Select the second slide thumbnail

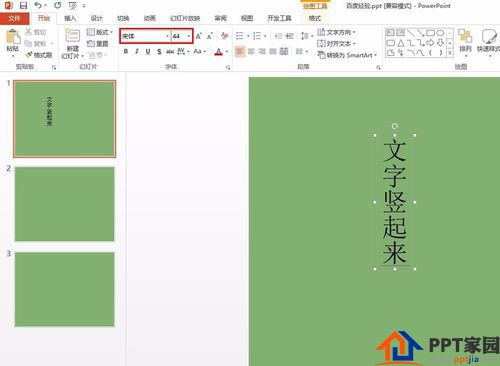[x=65, y=204]
